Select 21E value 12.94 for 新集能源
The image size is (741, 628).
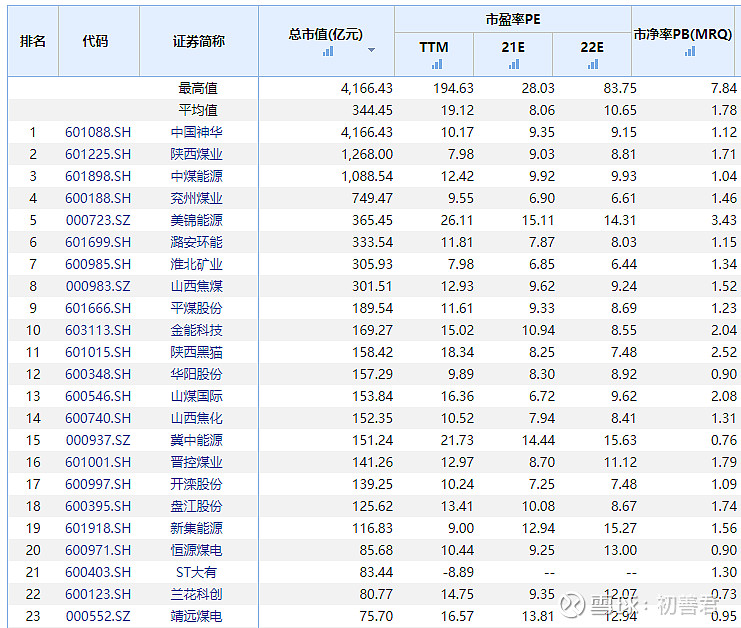tap(538, 528)
